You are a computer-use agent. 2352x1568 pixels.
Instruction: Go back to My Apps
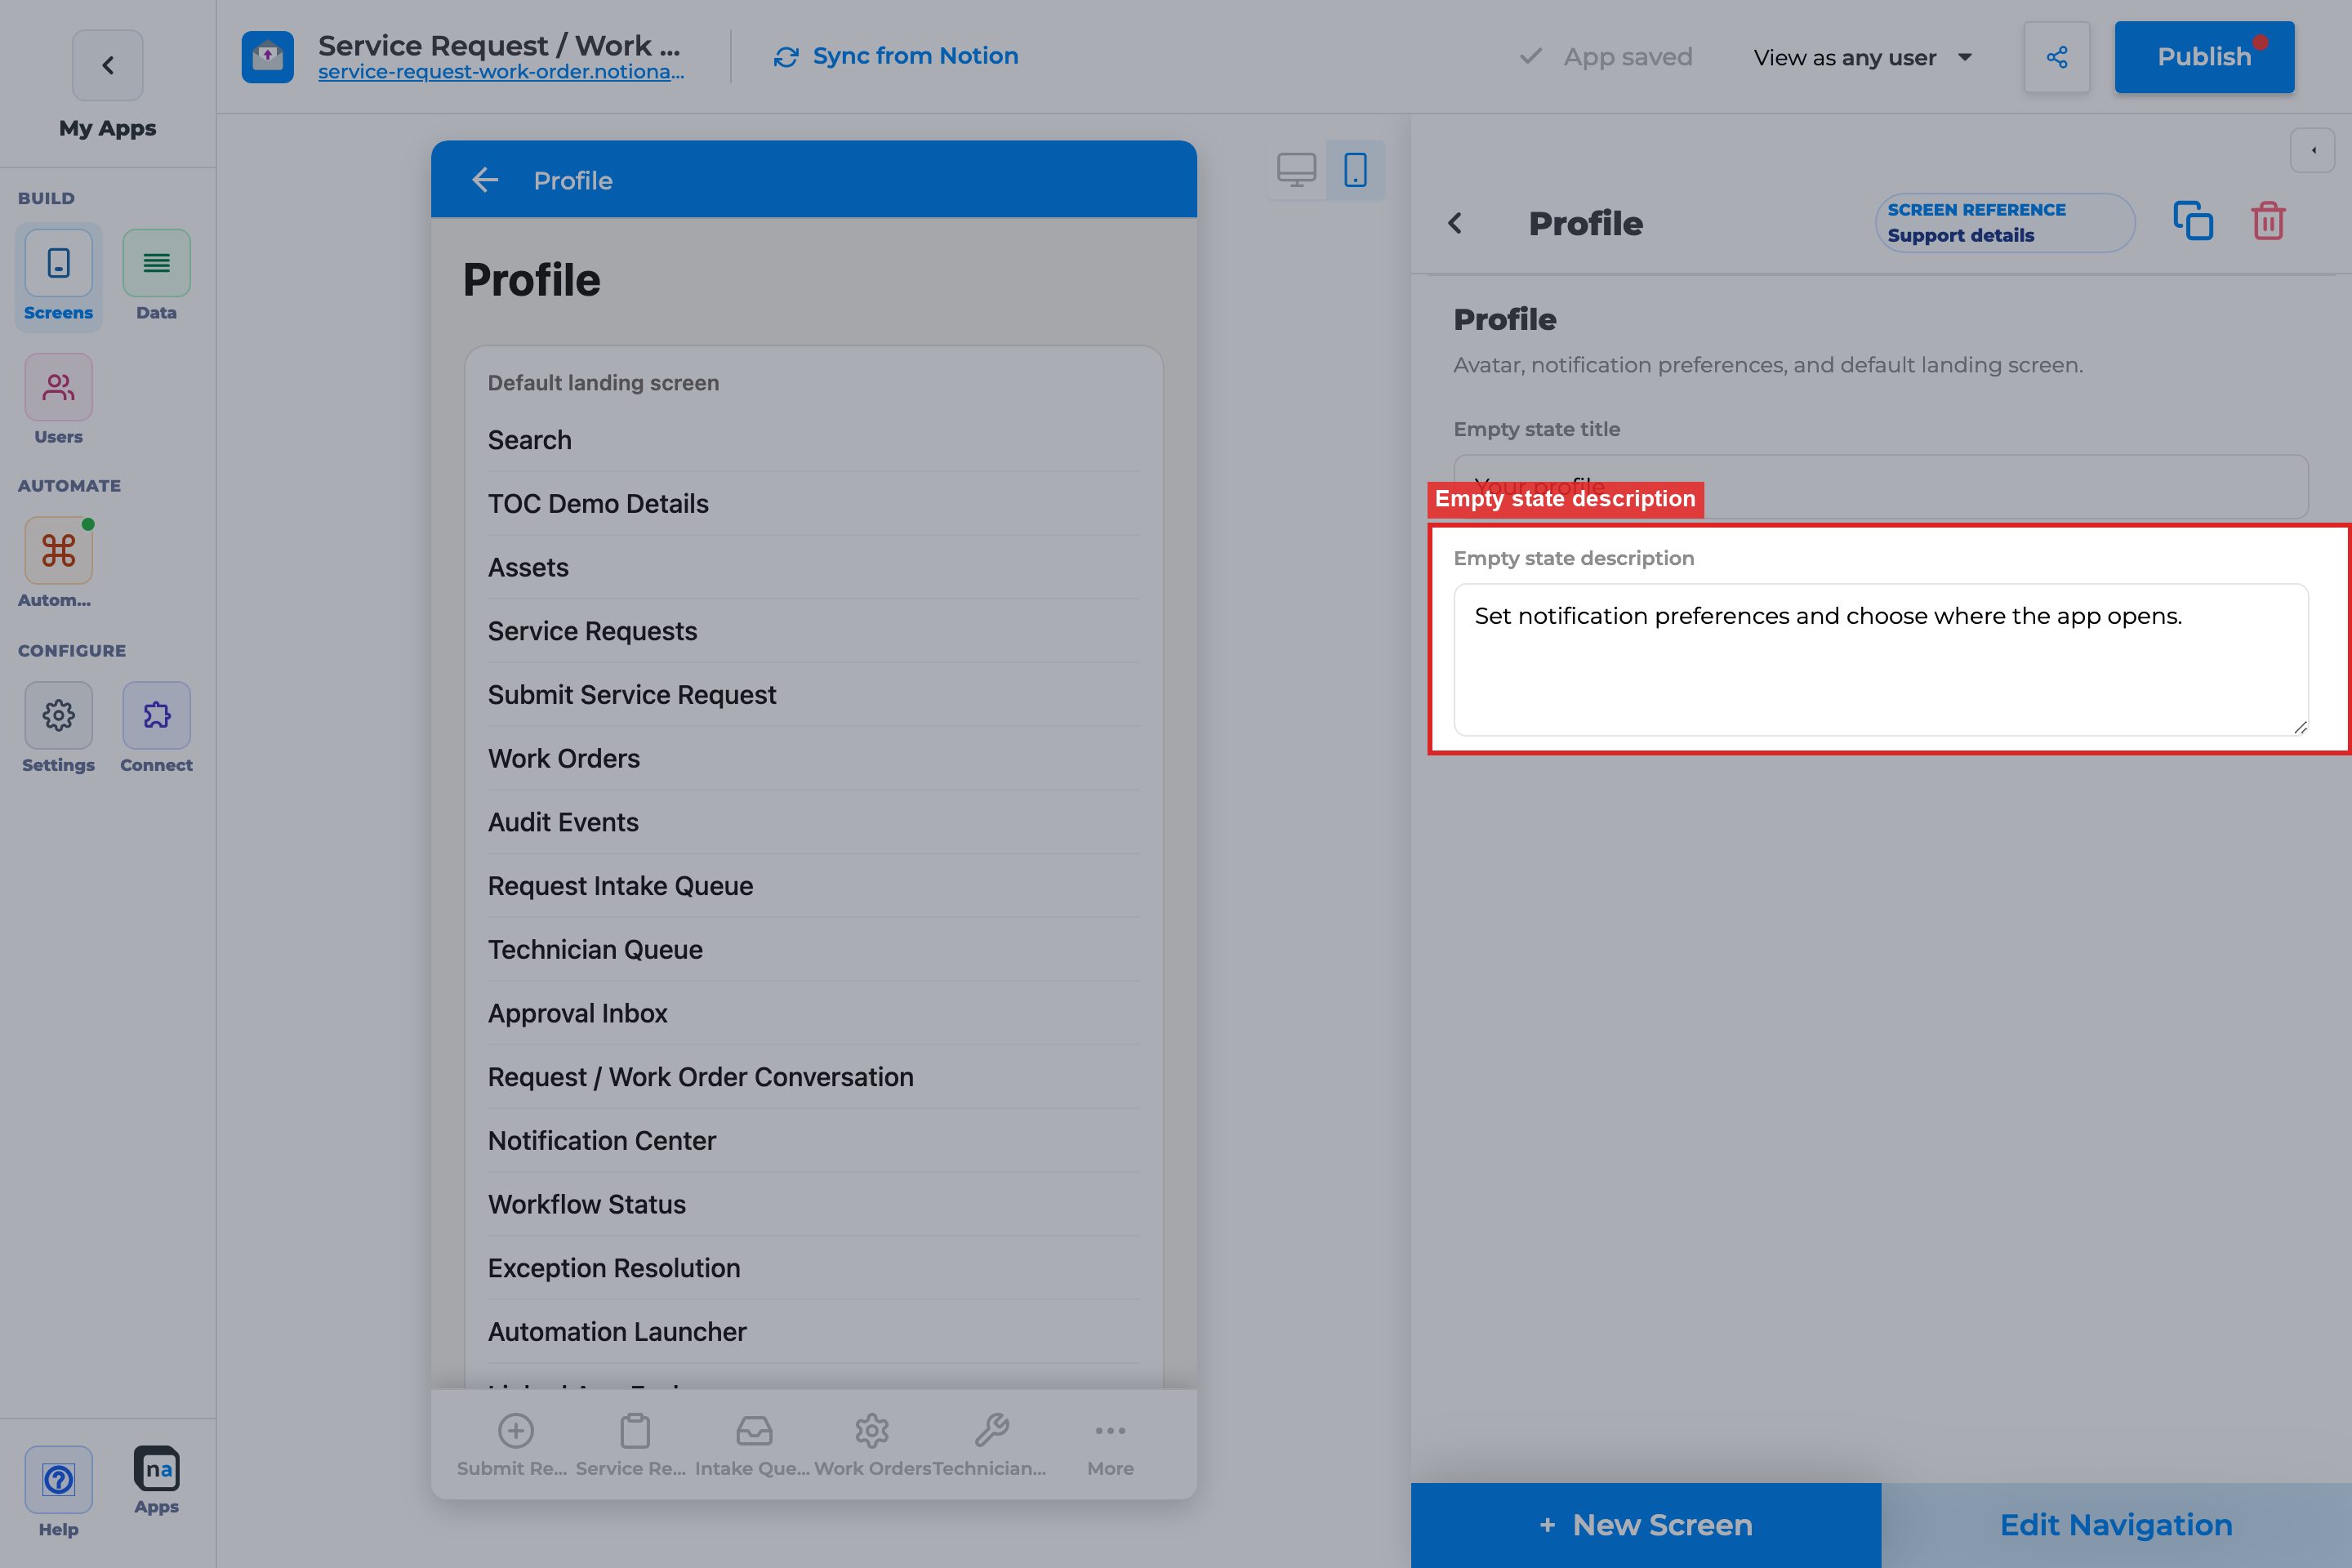click(x=107, y=65)
